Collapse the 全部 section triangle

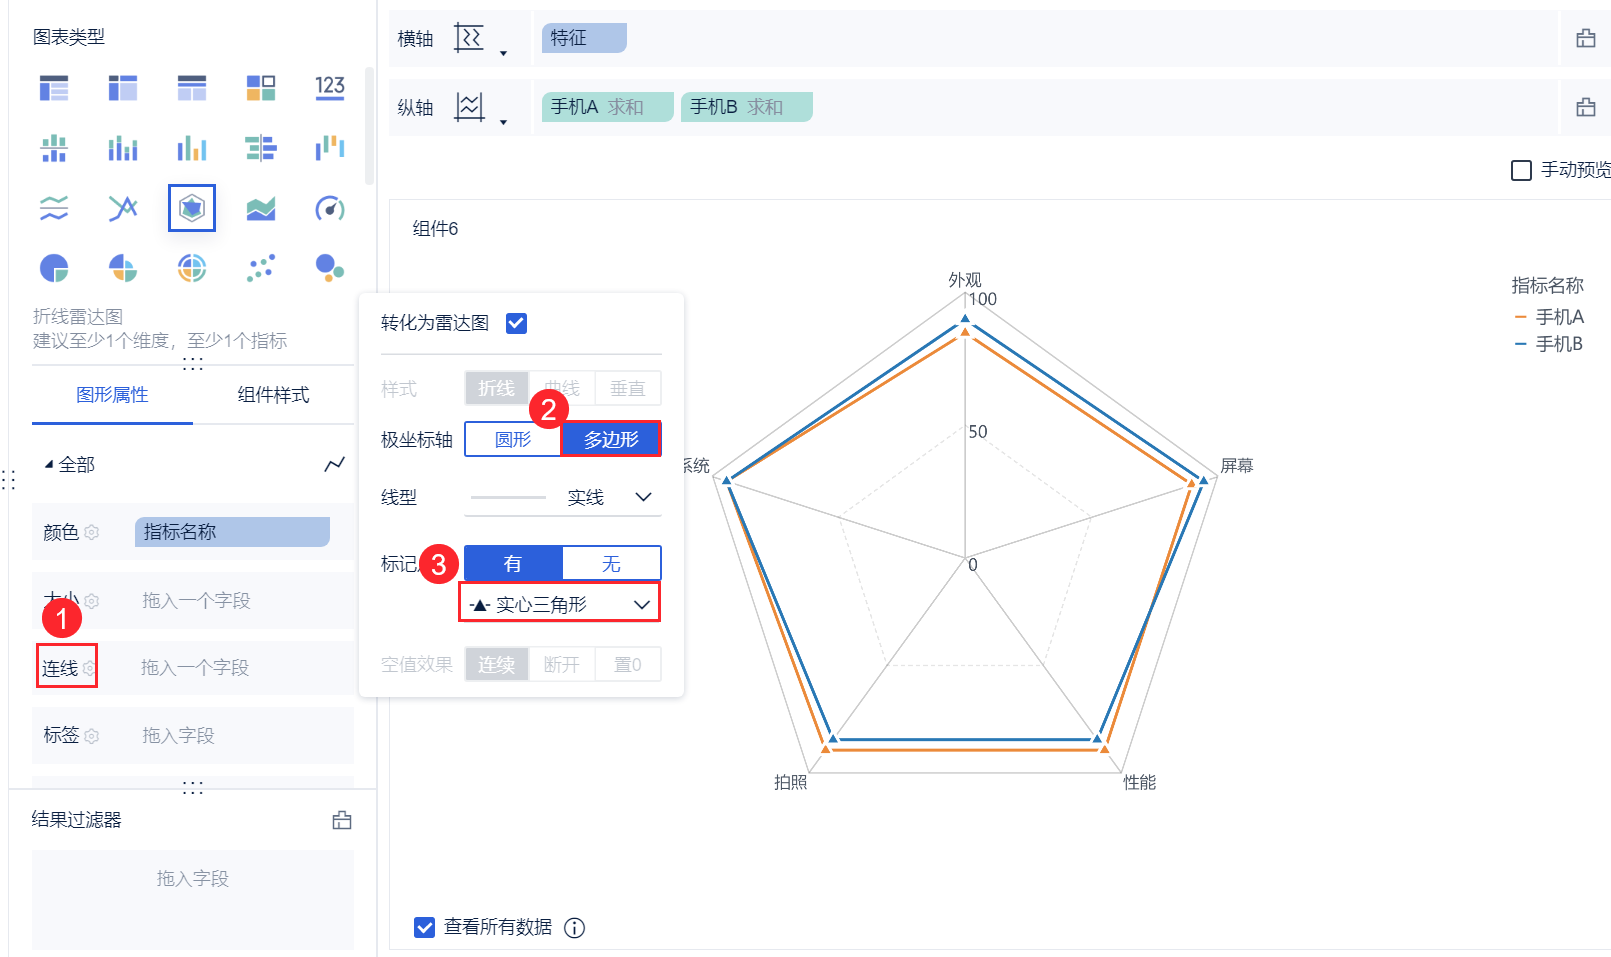49,465
